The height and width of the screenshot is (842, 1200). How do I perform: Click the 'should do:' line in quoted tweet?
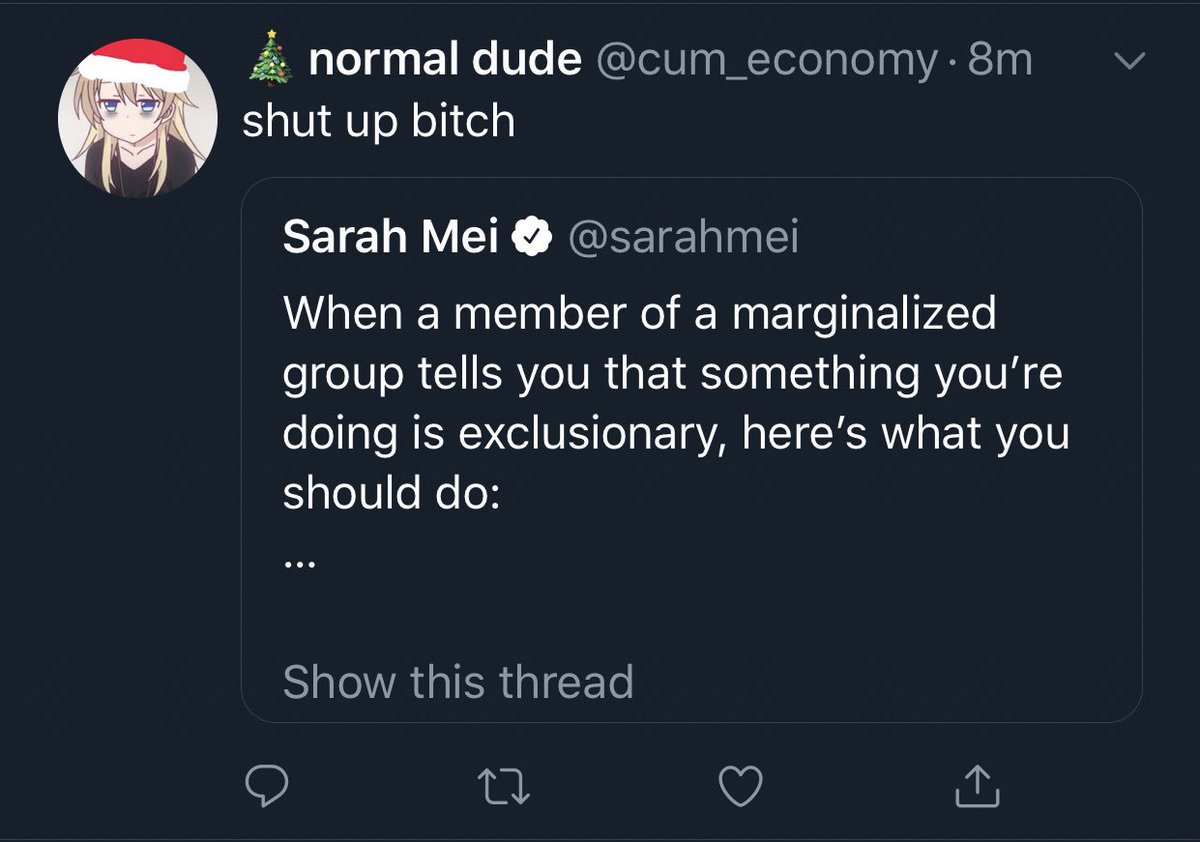tap(391, 494)
